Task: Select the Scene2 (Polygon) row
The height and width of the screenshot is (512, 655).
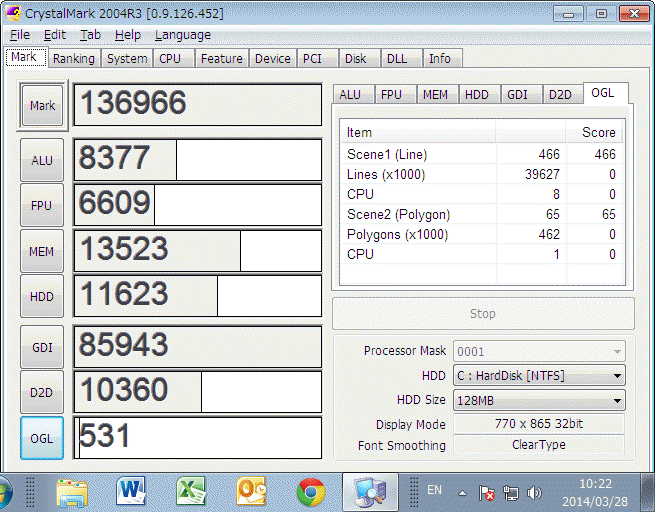Action: point(481,214)
